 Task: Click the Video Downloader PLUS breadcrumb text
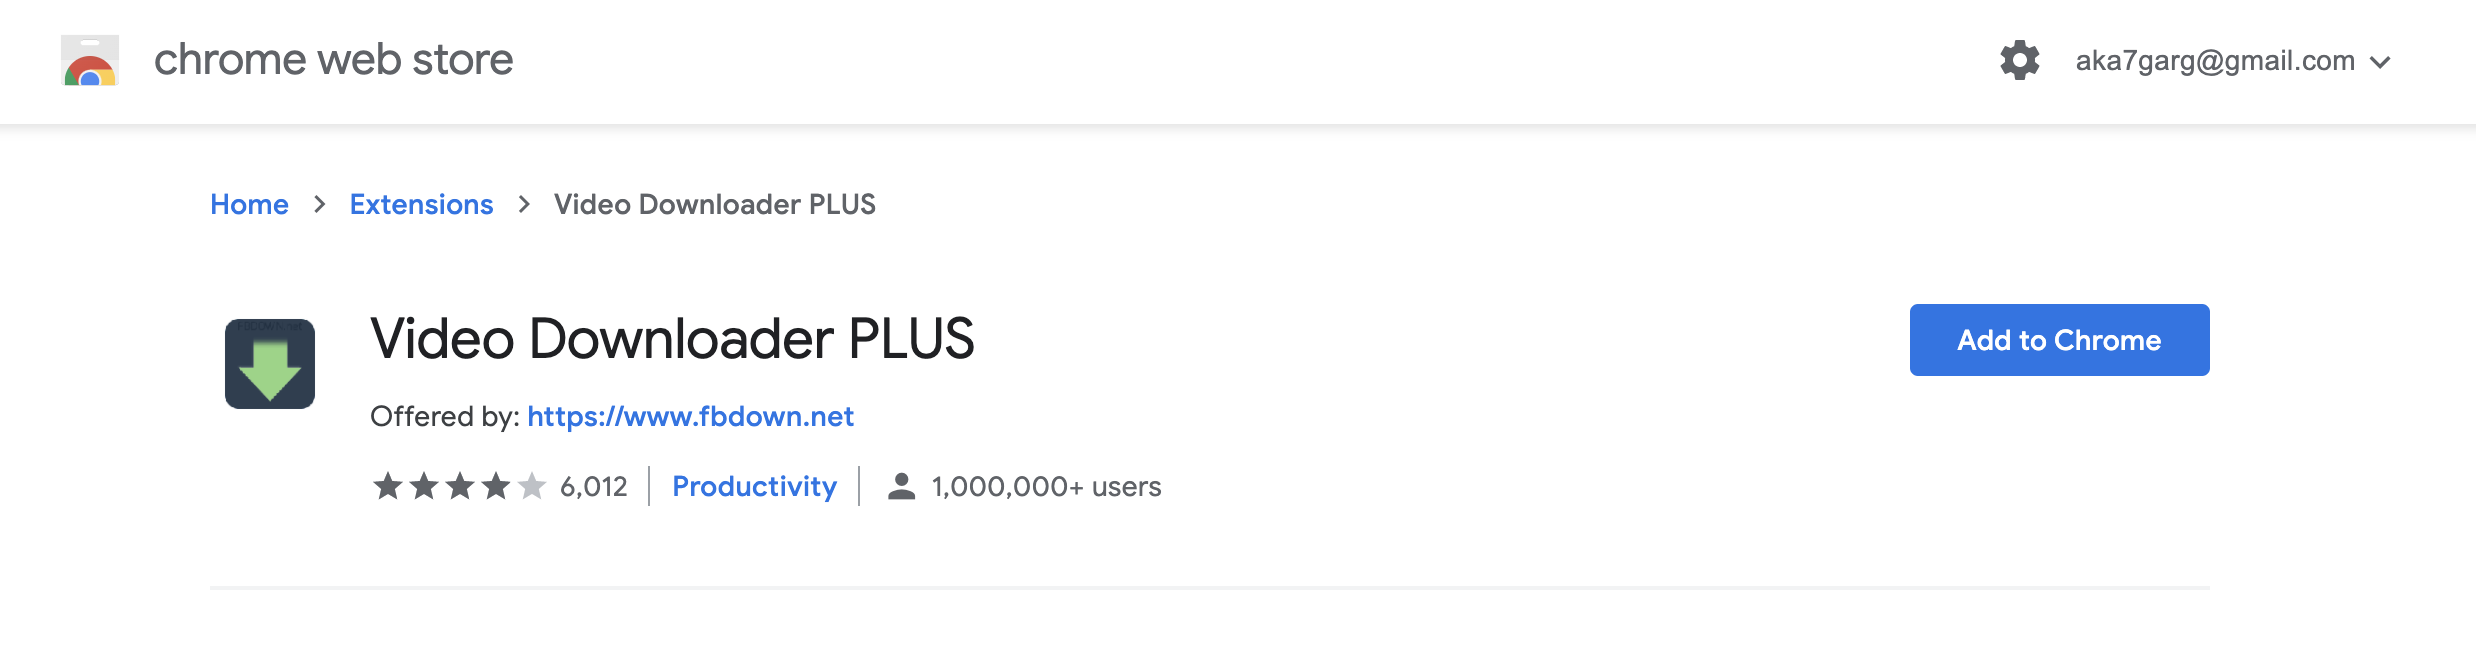point(715,204)
